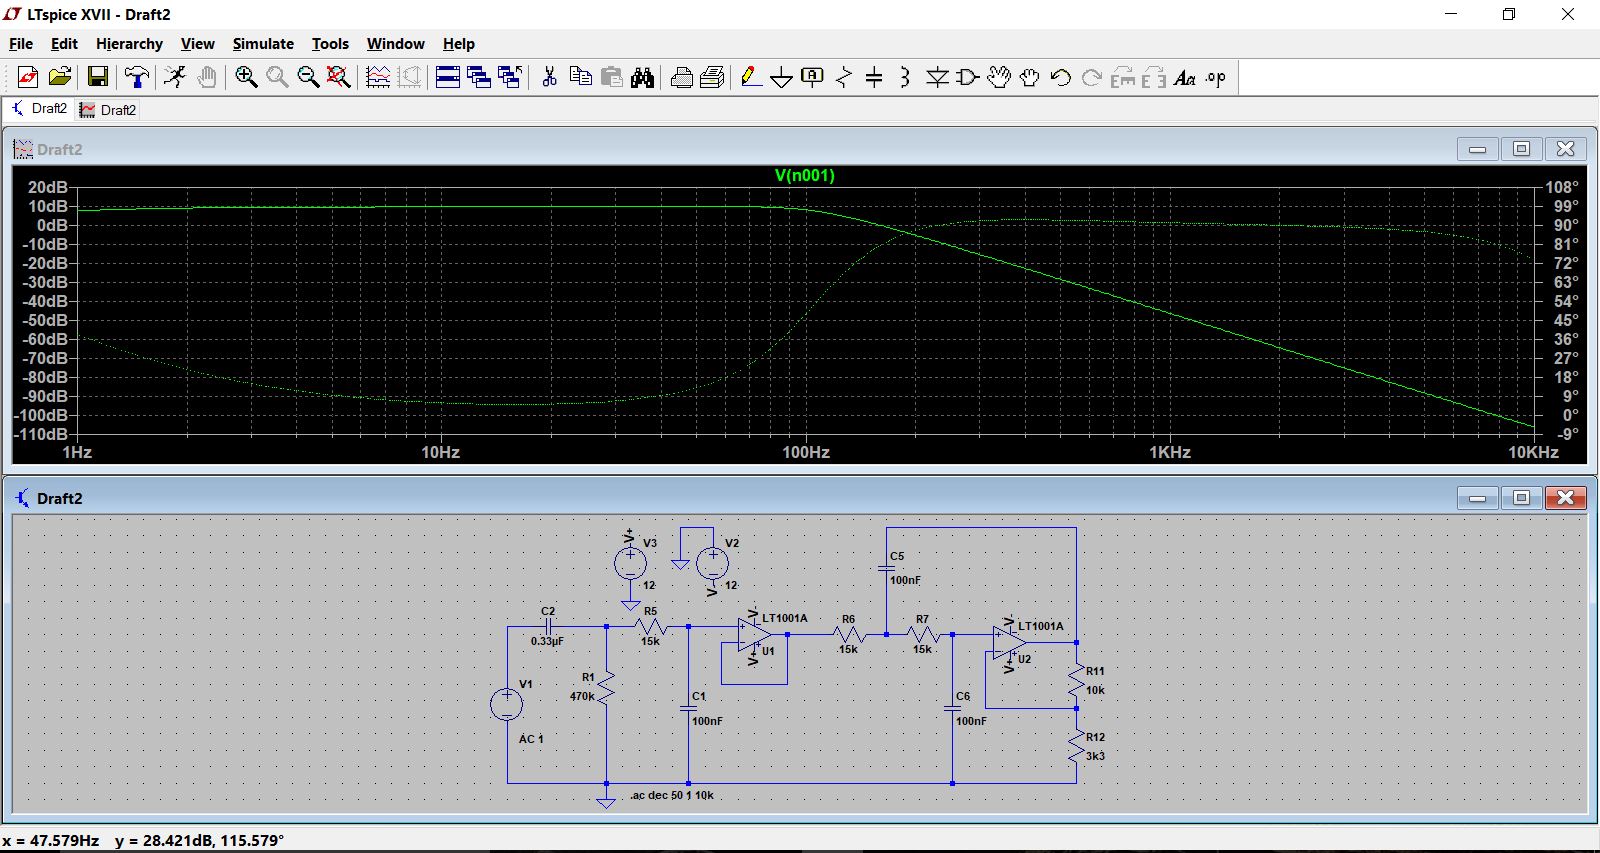
Task: Open the File menu
Action: tap(21, 44)
